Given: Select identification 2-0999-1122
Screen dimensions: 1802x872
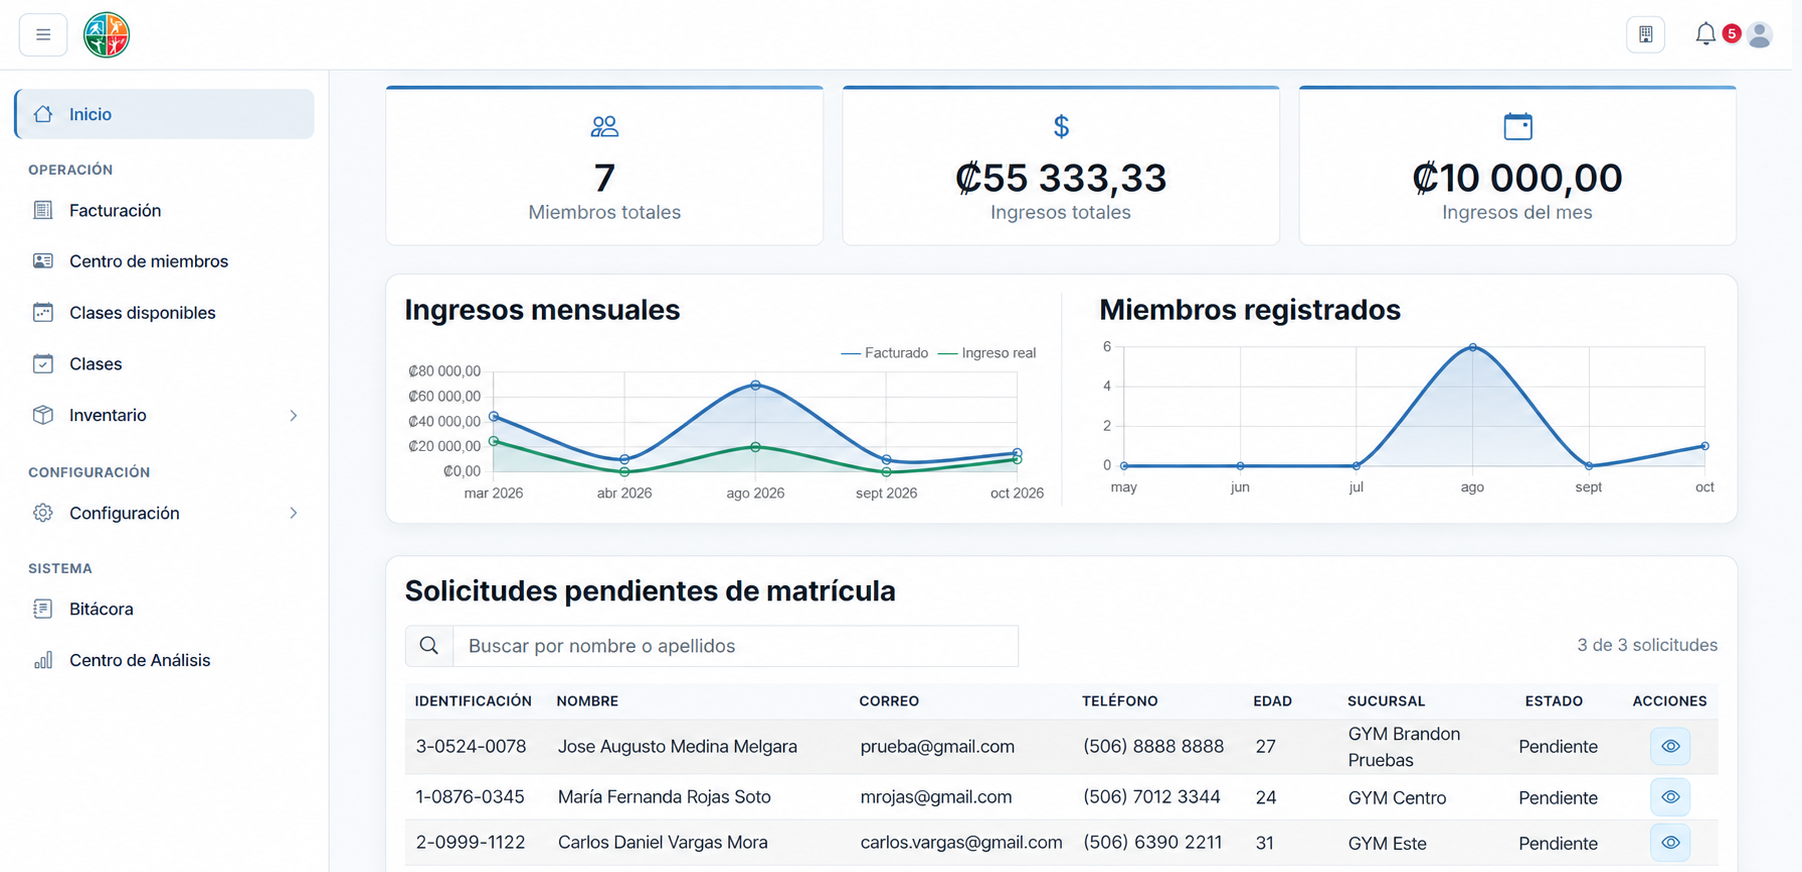Looking at the screenshot, I should pyautogui.click(x=470, y=842).
